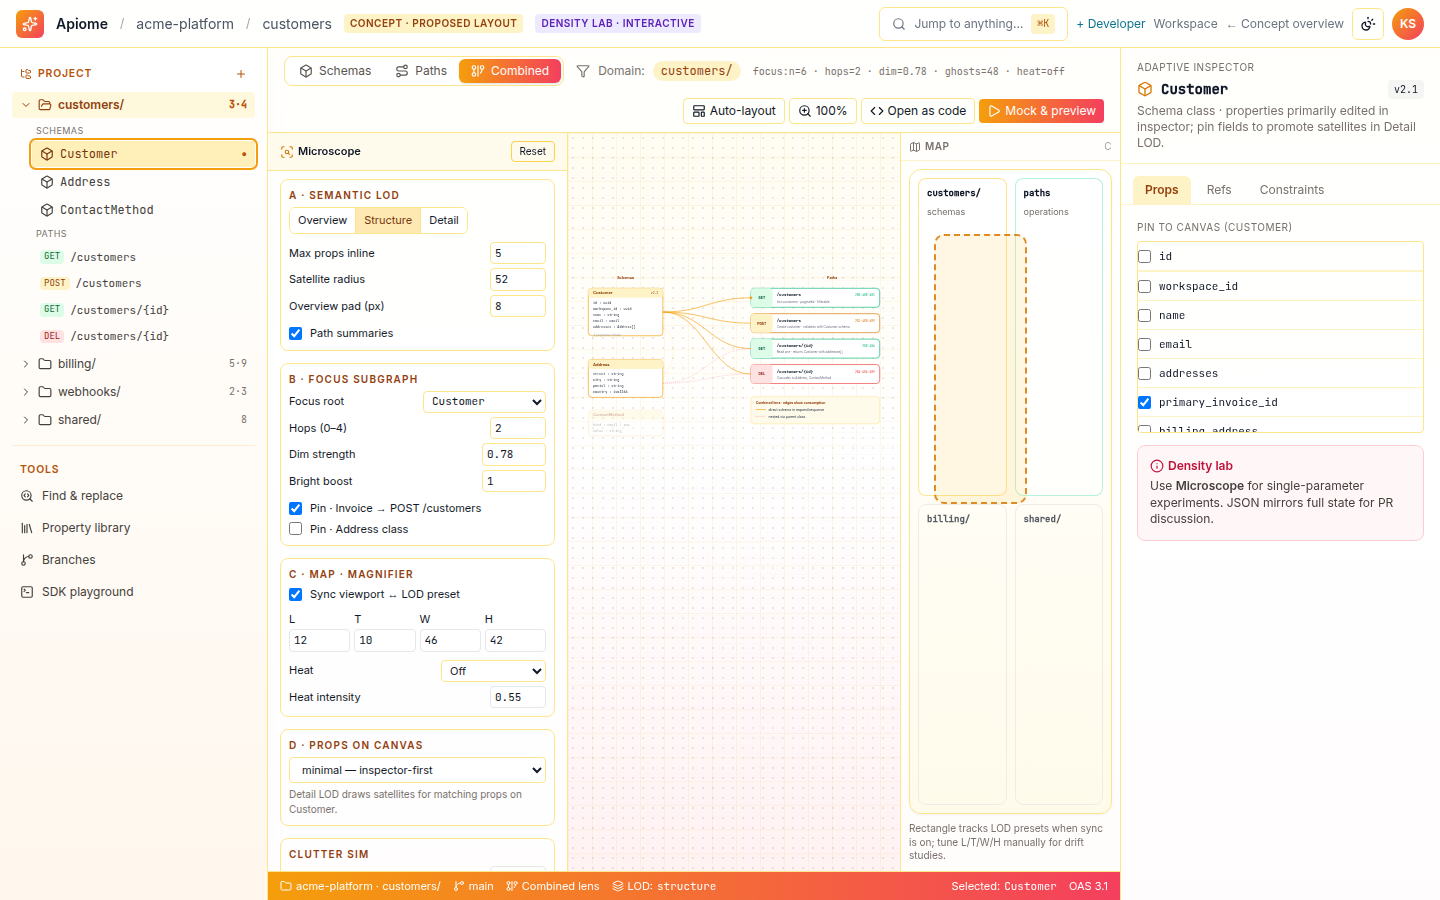The image size is (1440, 900).
Task: Click the LOD structure layers status icon
Action: click(x=618, y=886)
